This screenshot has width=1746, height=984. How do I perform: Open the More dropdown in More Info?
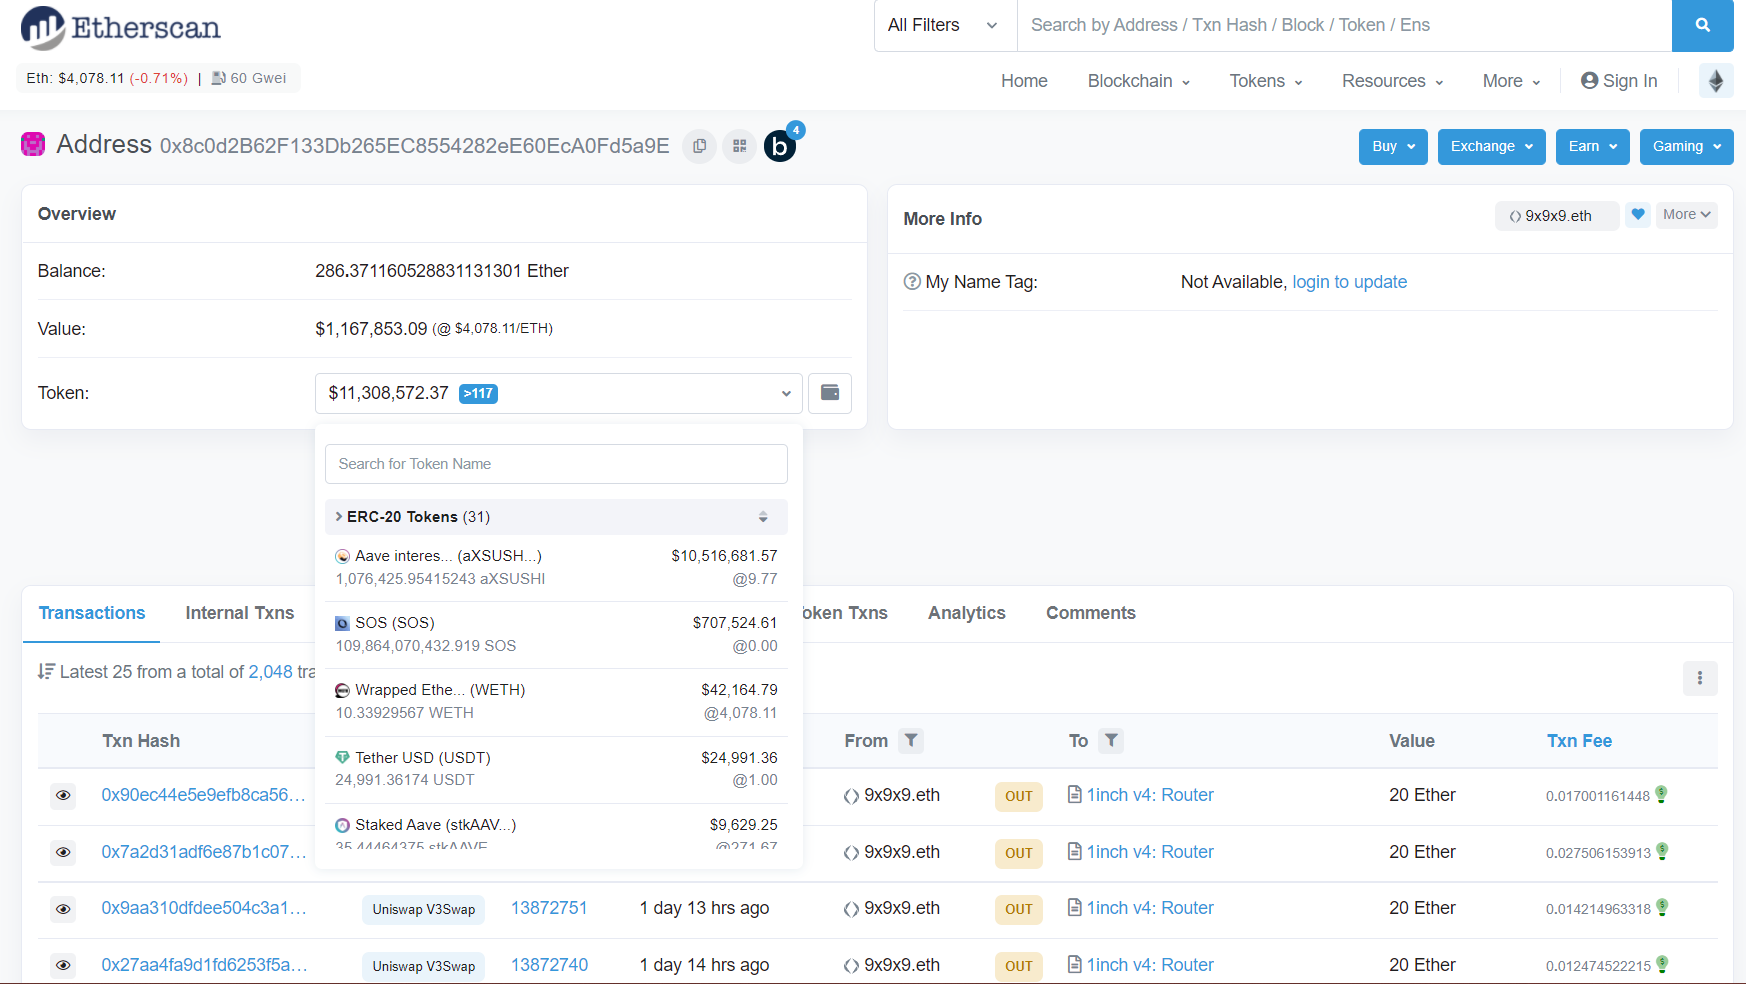click(1686, 214)
